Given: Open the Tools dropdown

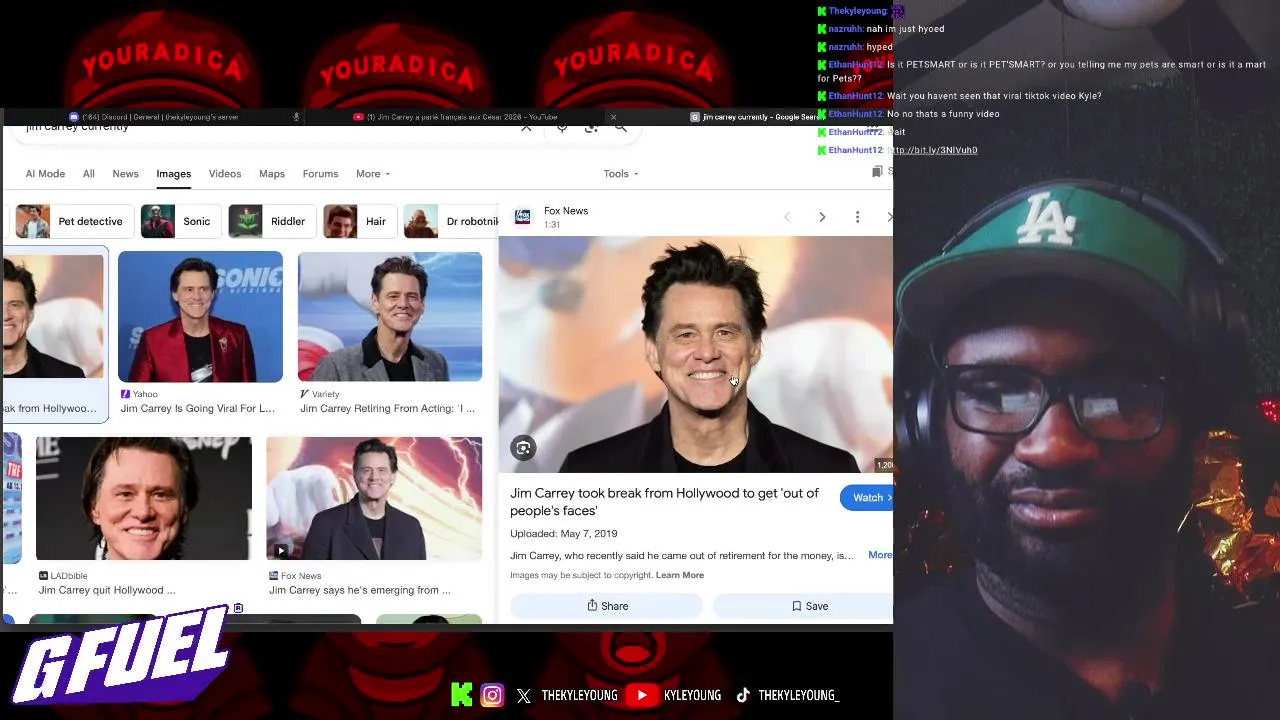Looking at the screenshot, I should coord(621,174).
